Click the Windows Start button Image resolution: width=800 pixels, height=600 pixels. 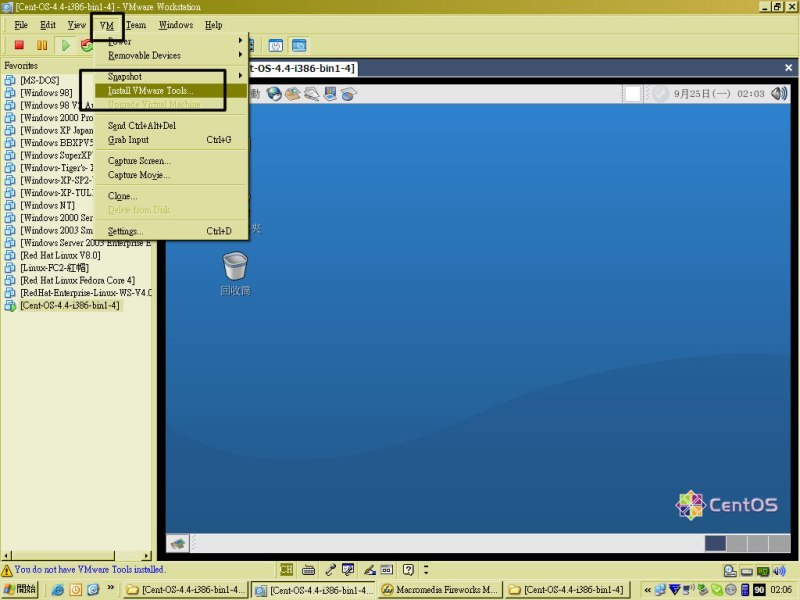(20, 589)
